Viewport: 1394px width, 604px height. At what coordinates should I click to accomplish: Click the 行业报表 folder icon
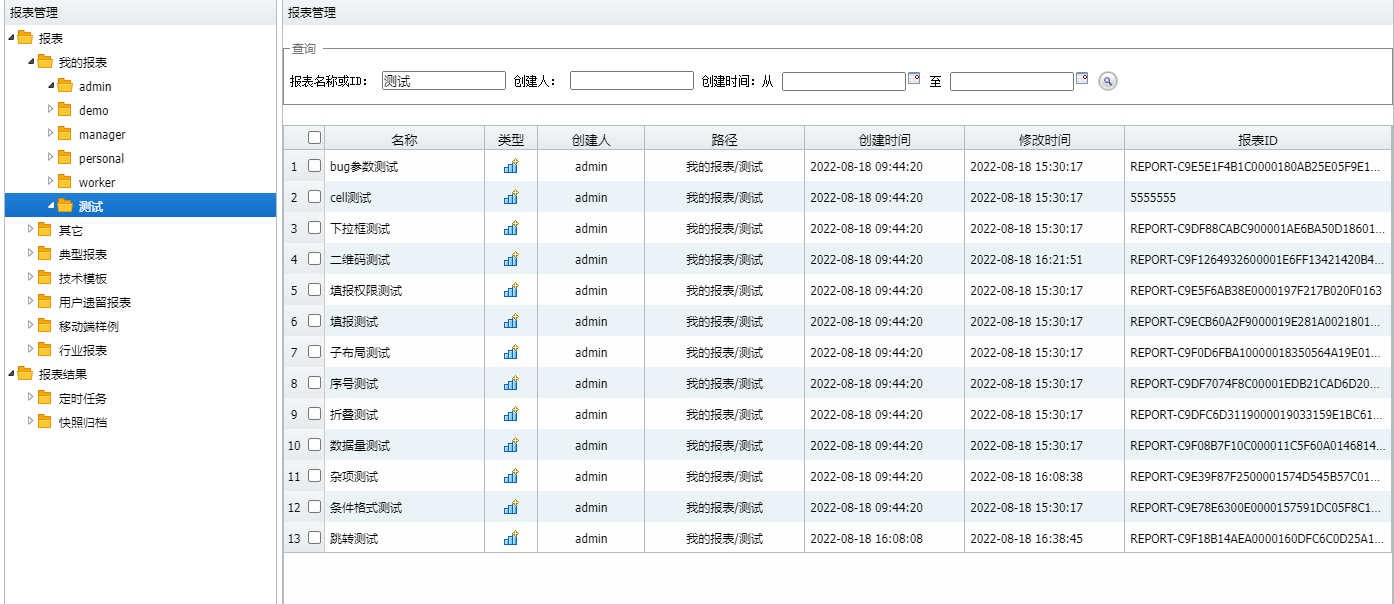(x=45, y=349)
